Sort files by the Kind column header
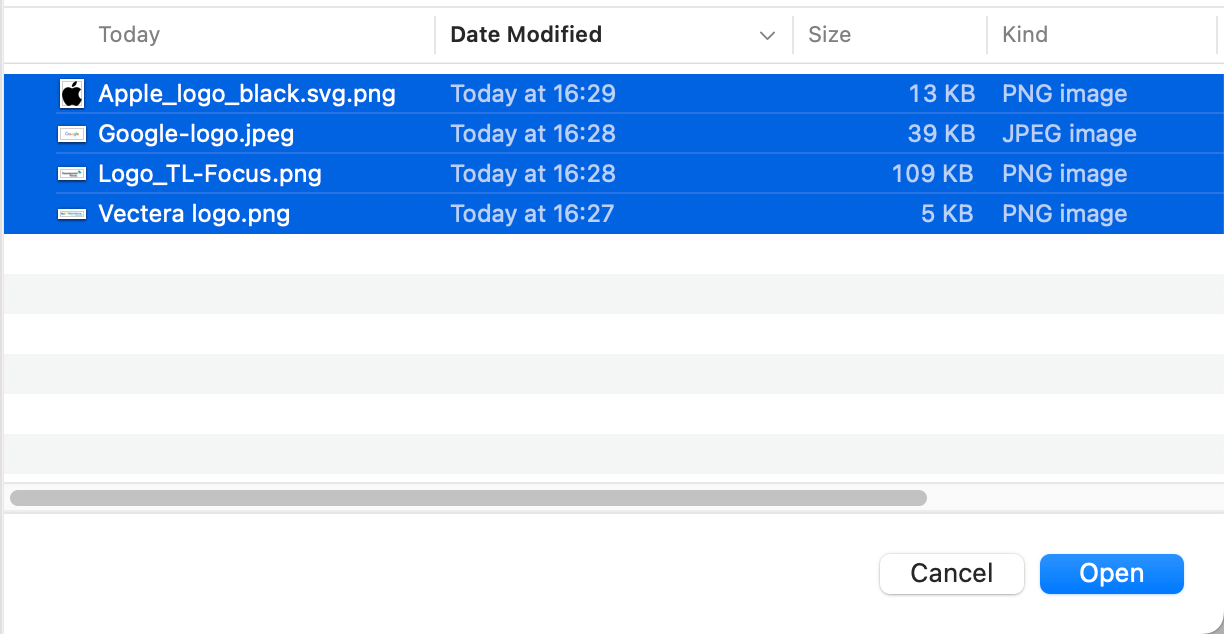The height and width of the screenshot is (634, 1224). (x=1025, y=34)
